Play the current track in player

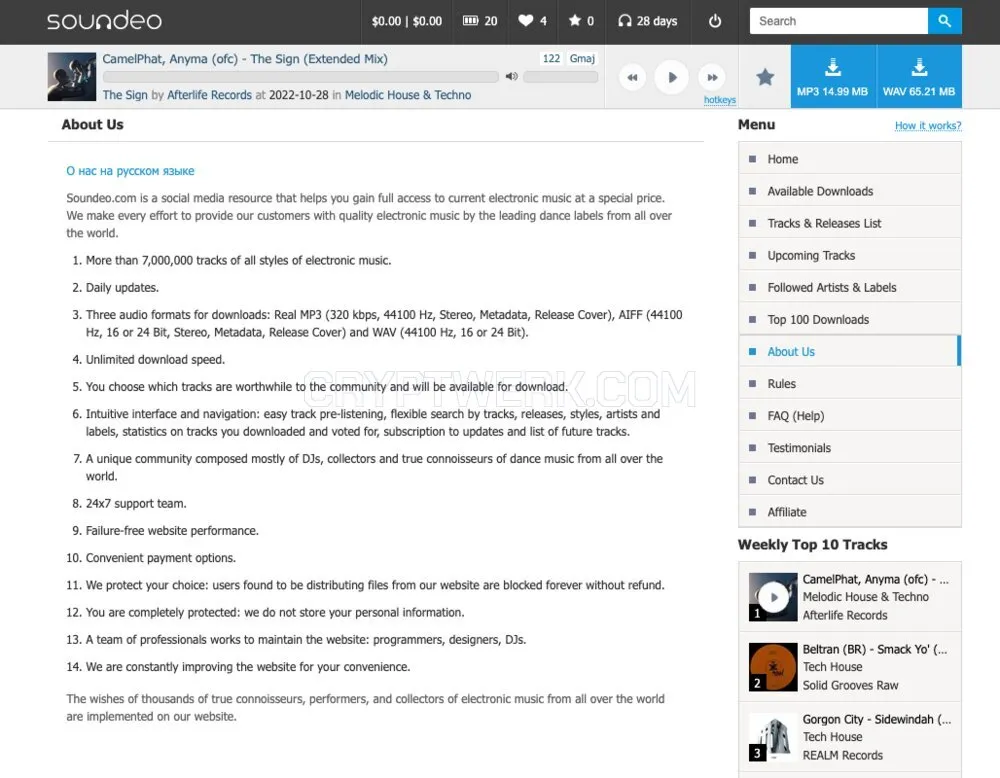point(672,77)
